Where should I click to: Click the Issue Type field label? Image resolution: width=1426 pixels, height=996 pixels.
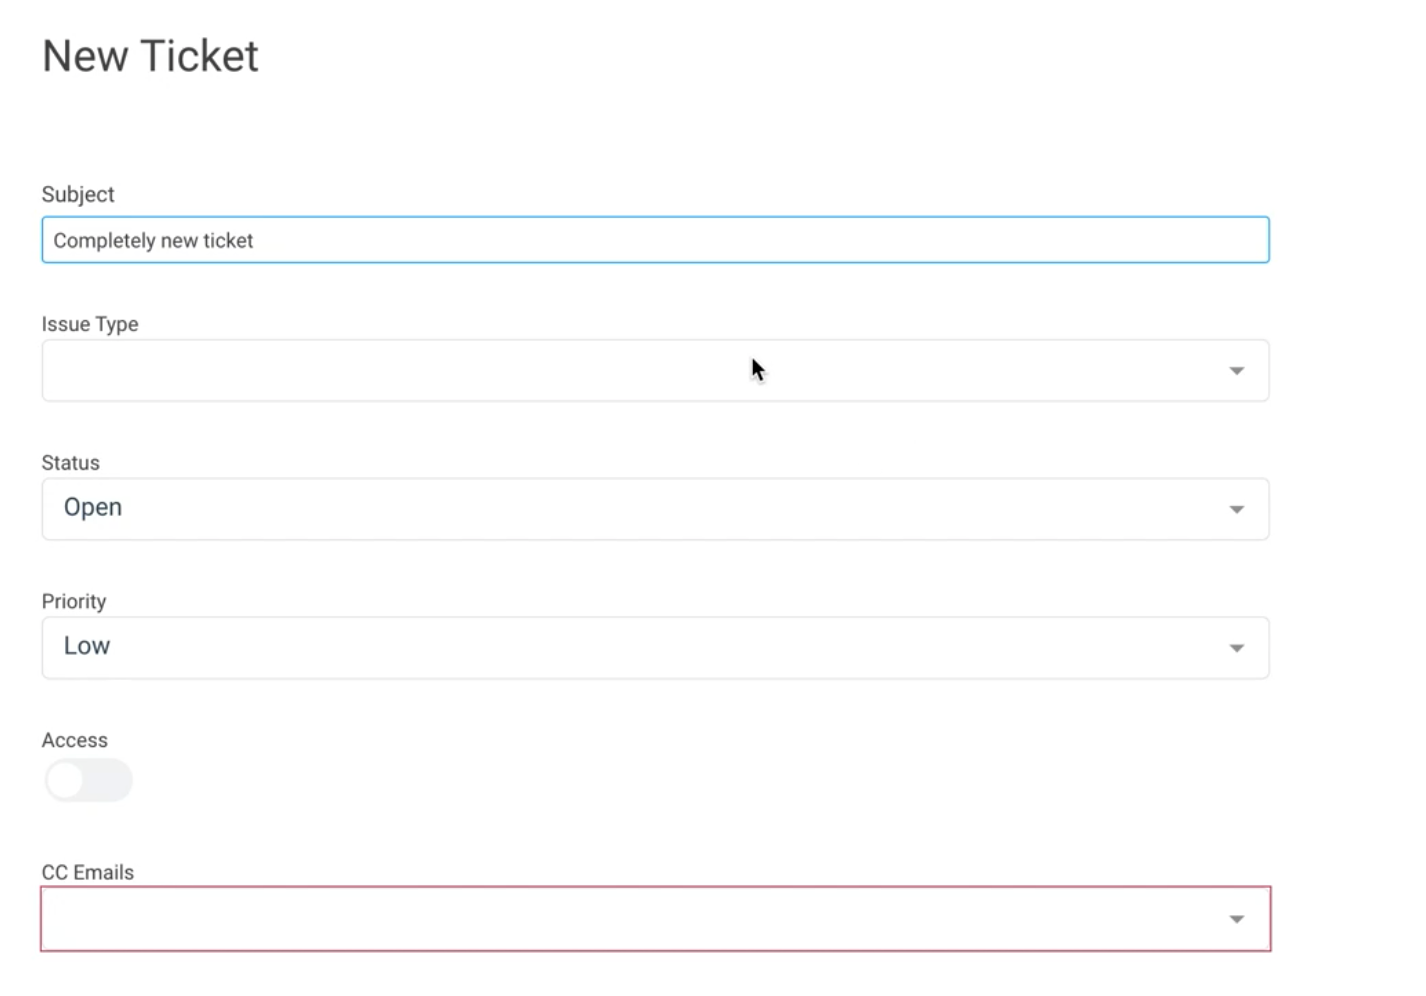tap(90, 324)
